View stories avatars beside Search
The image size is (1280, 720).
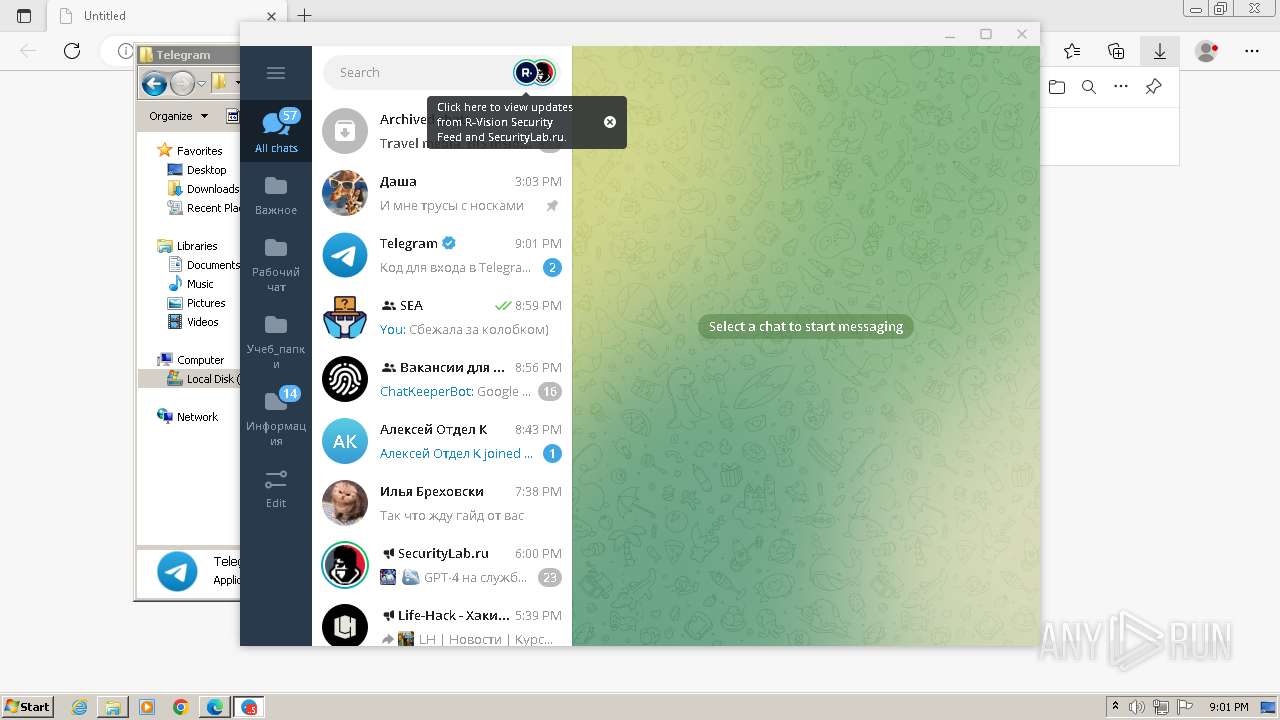pos(534,72)
